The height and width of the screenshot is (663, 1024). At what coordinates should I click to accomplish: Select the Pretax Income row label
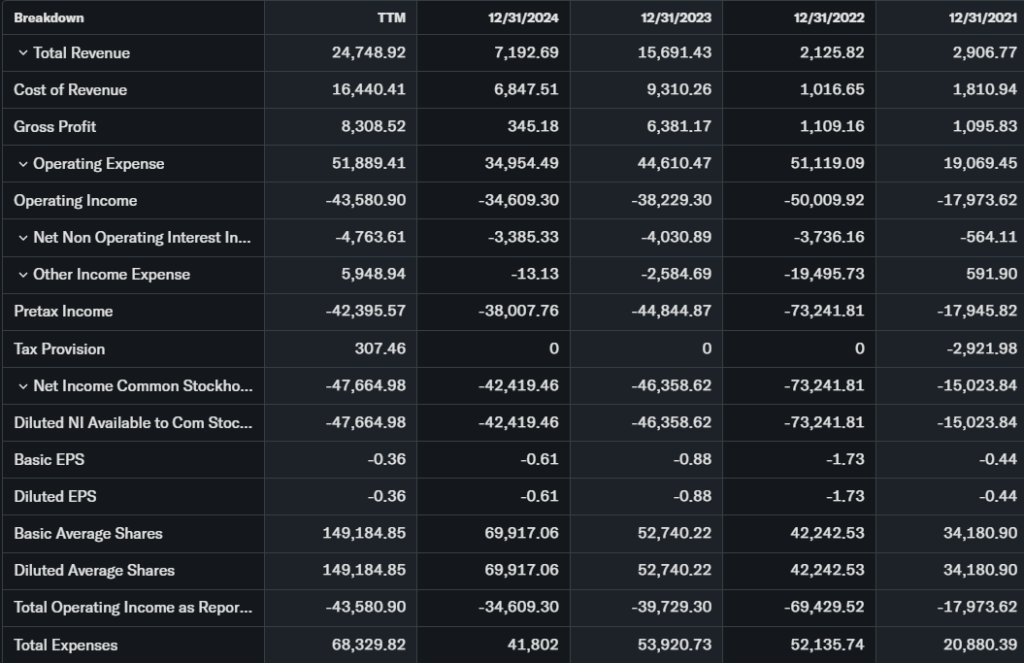coord(63,312)
